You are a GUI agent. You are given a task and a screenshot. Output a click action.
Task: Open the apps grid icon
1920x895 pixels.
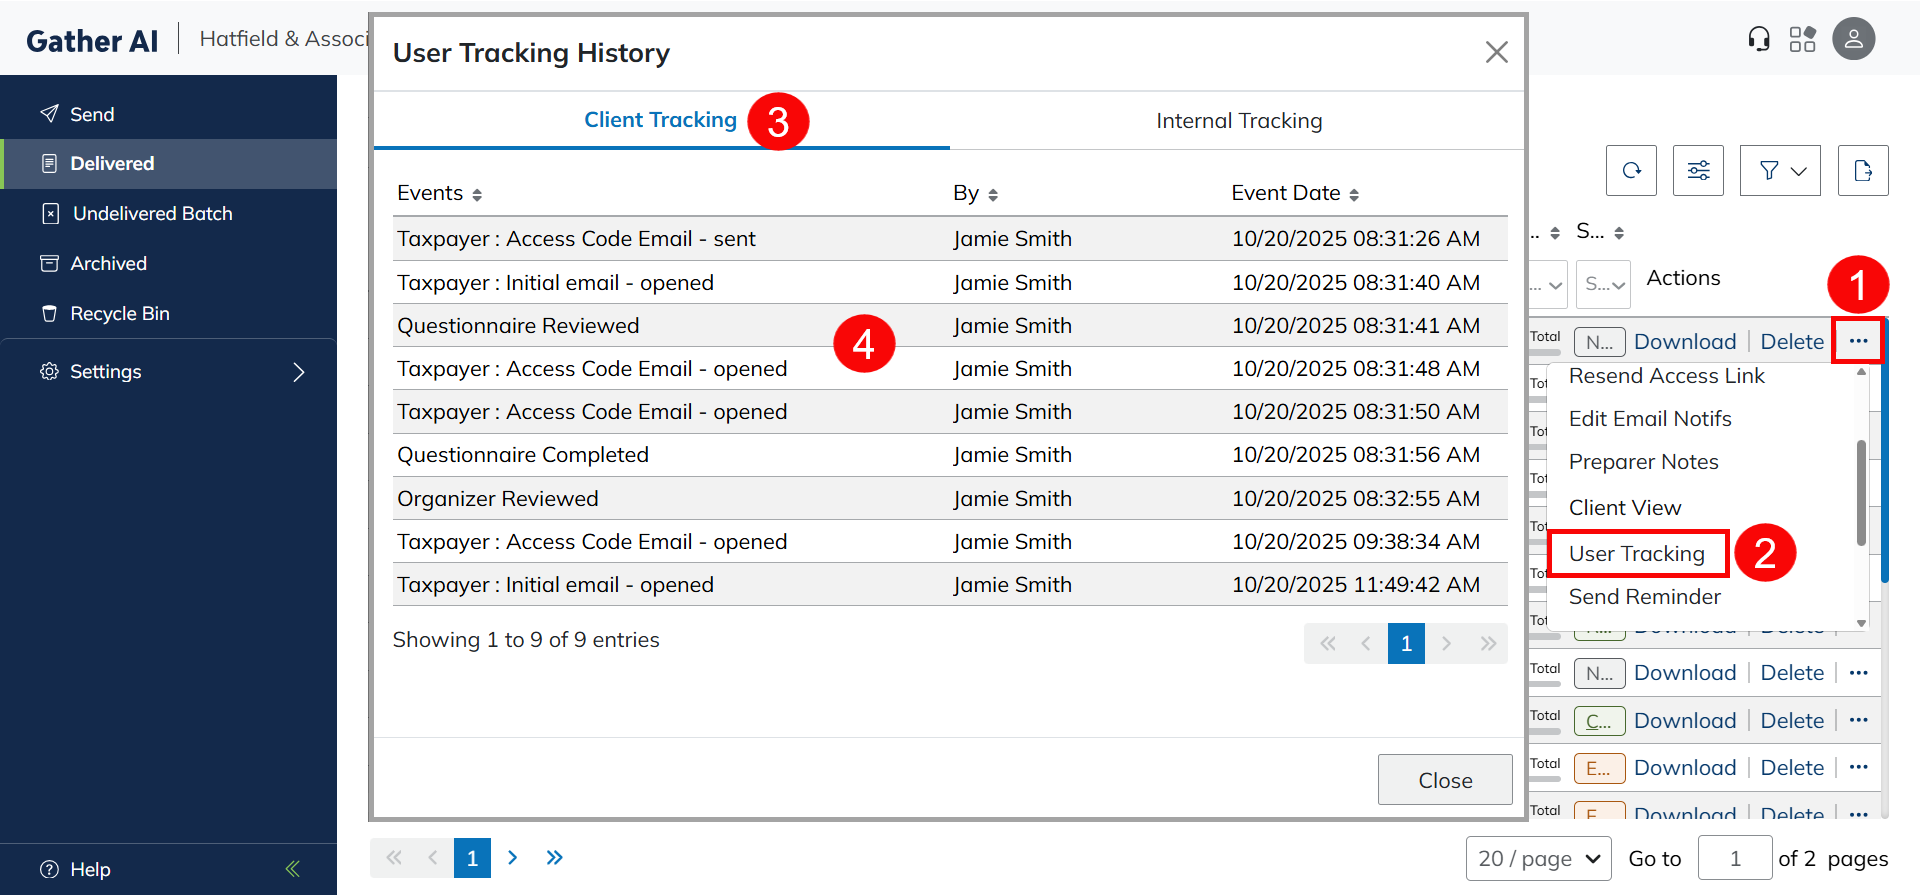point(1802,39)
